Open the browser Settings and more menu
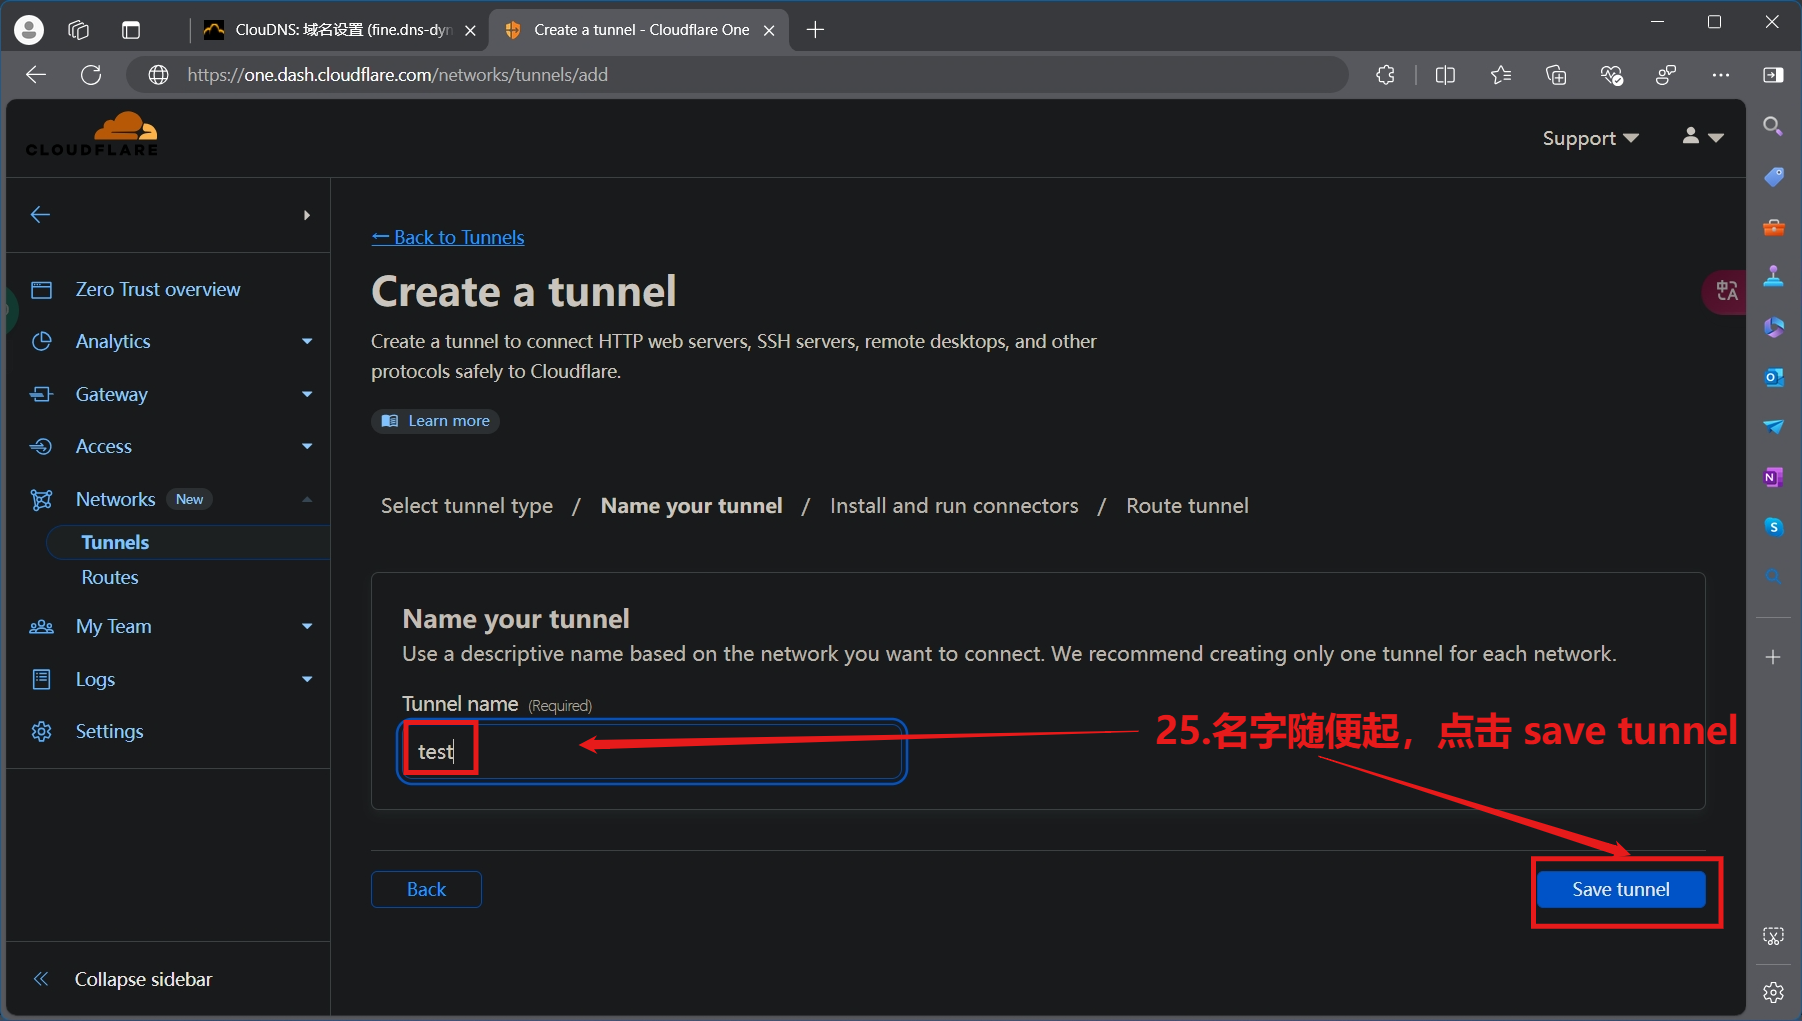Screen dimensions: 1802x1021 tap(1720, 75)
